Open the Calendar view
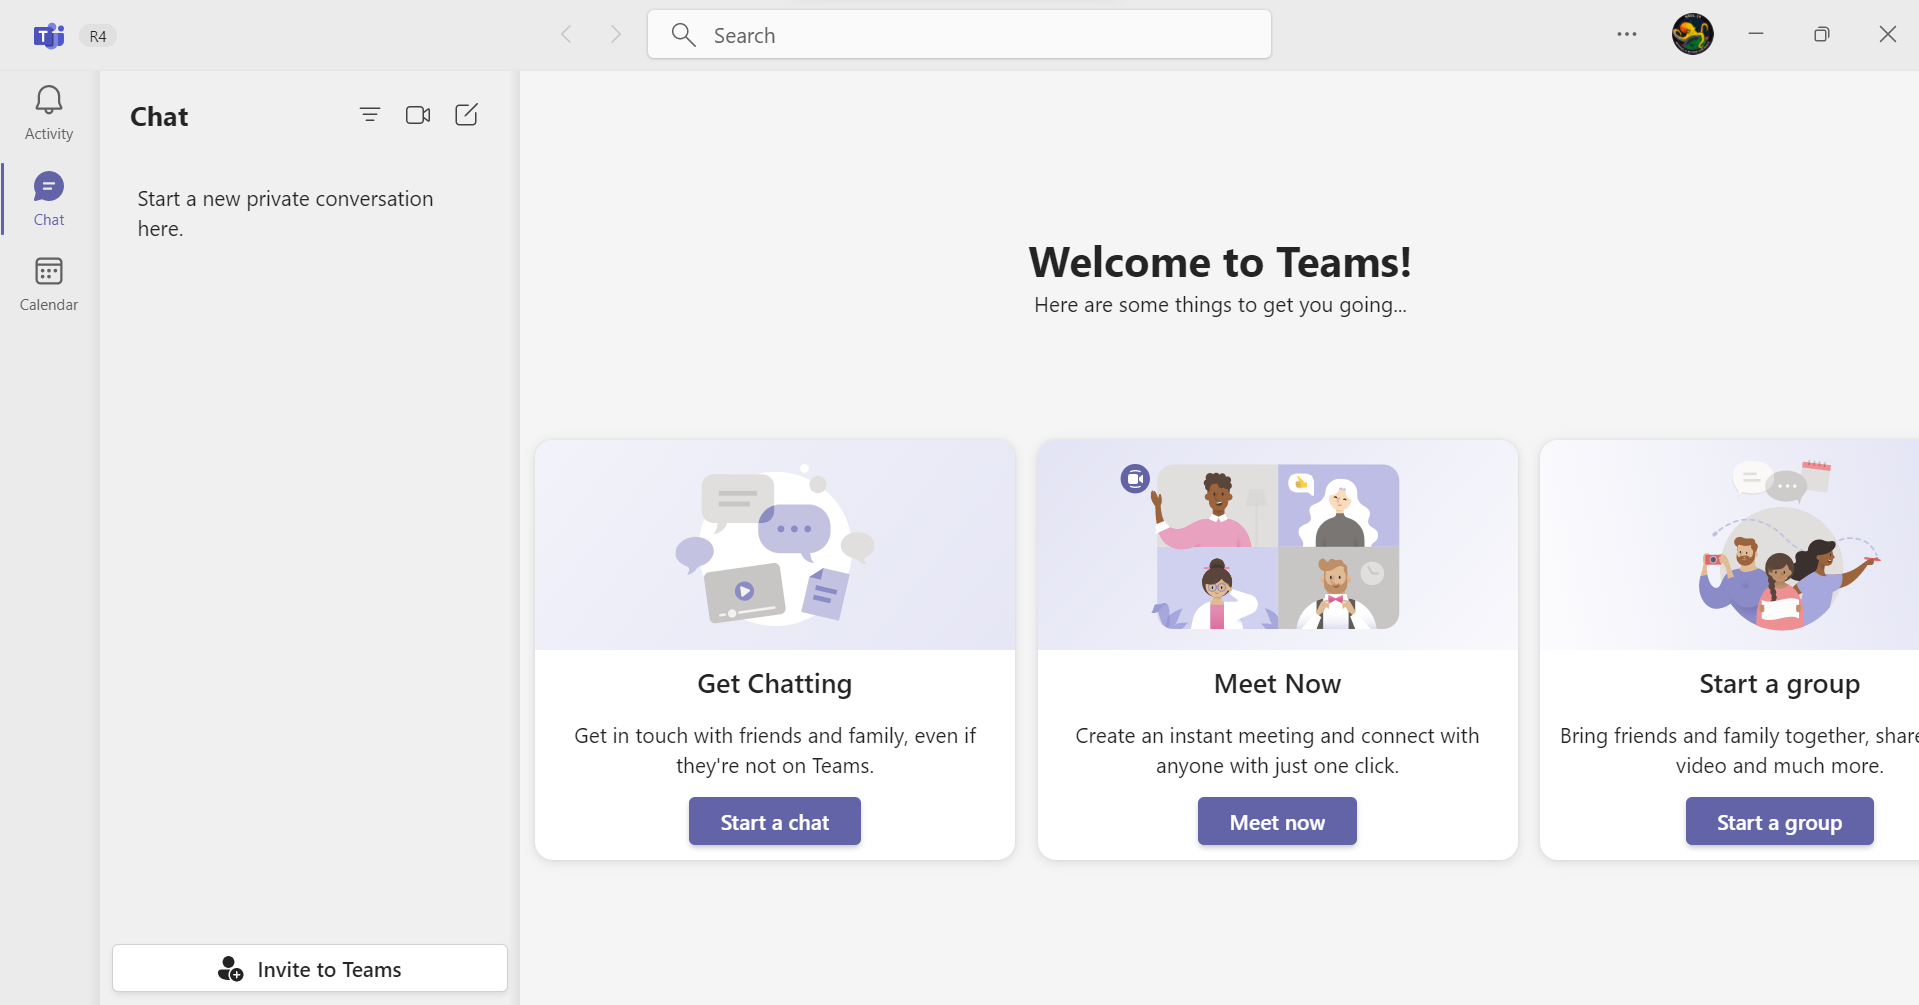The width and height of the screenshot is (1919, 1005). click(49, 284)
